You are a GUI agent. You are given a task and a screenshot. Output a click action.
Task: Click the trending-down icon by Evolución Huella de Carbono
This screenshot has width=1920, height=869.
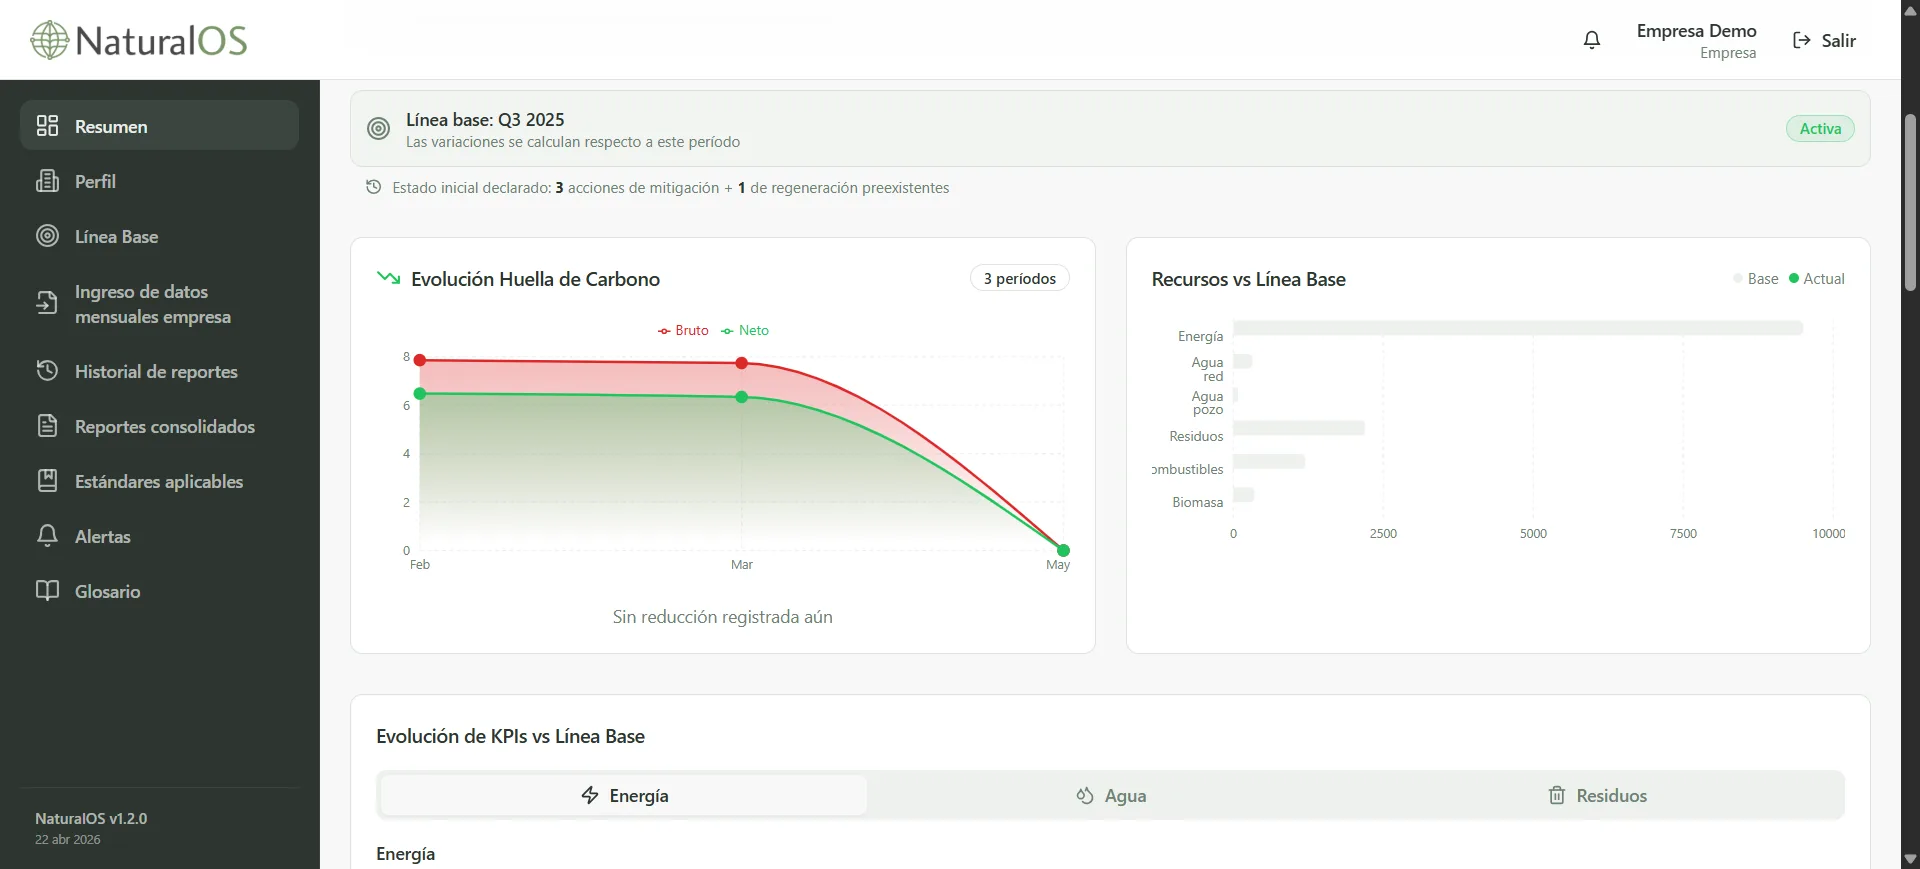coord(388,278)
